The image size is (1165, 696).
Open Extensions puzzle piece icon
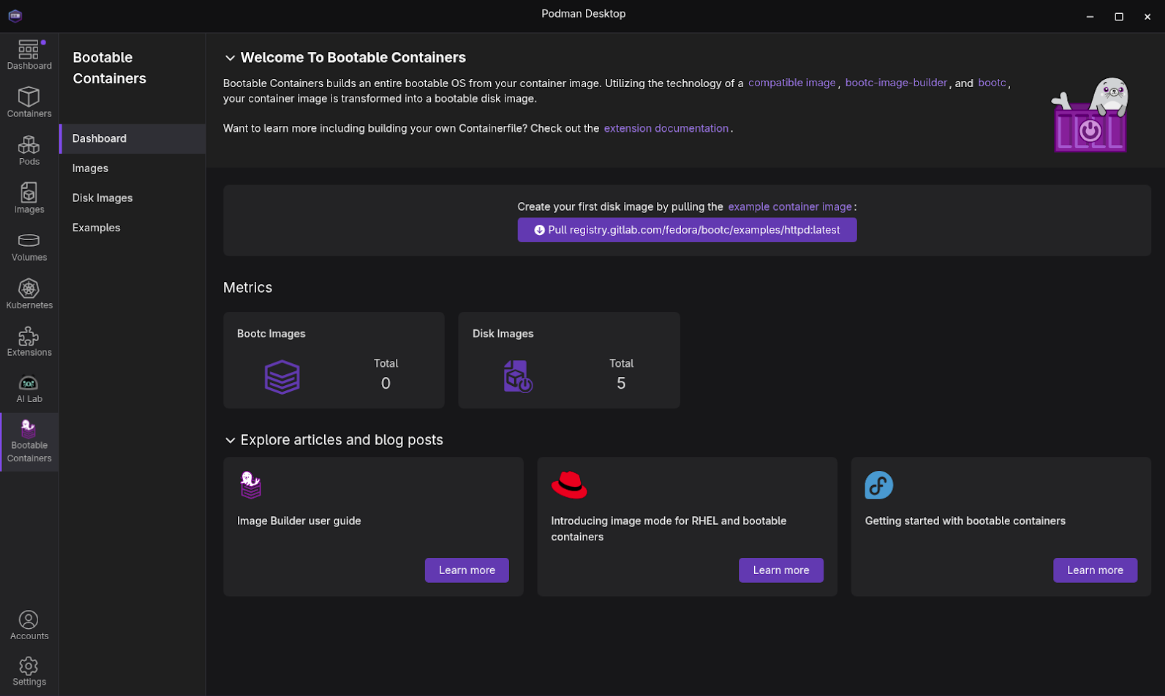29,341
